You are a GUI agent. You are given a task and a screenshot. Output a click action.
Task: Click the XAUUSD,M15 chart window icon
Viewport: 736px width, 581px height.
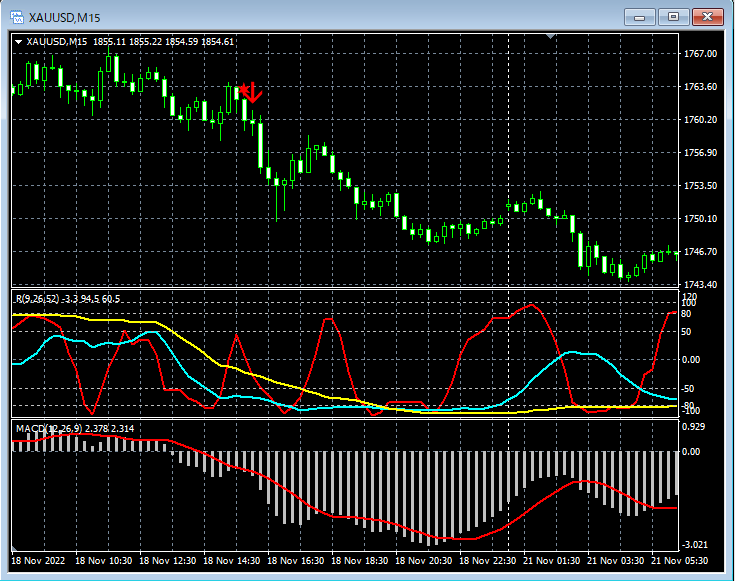coord(17,17)
